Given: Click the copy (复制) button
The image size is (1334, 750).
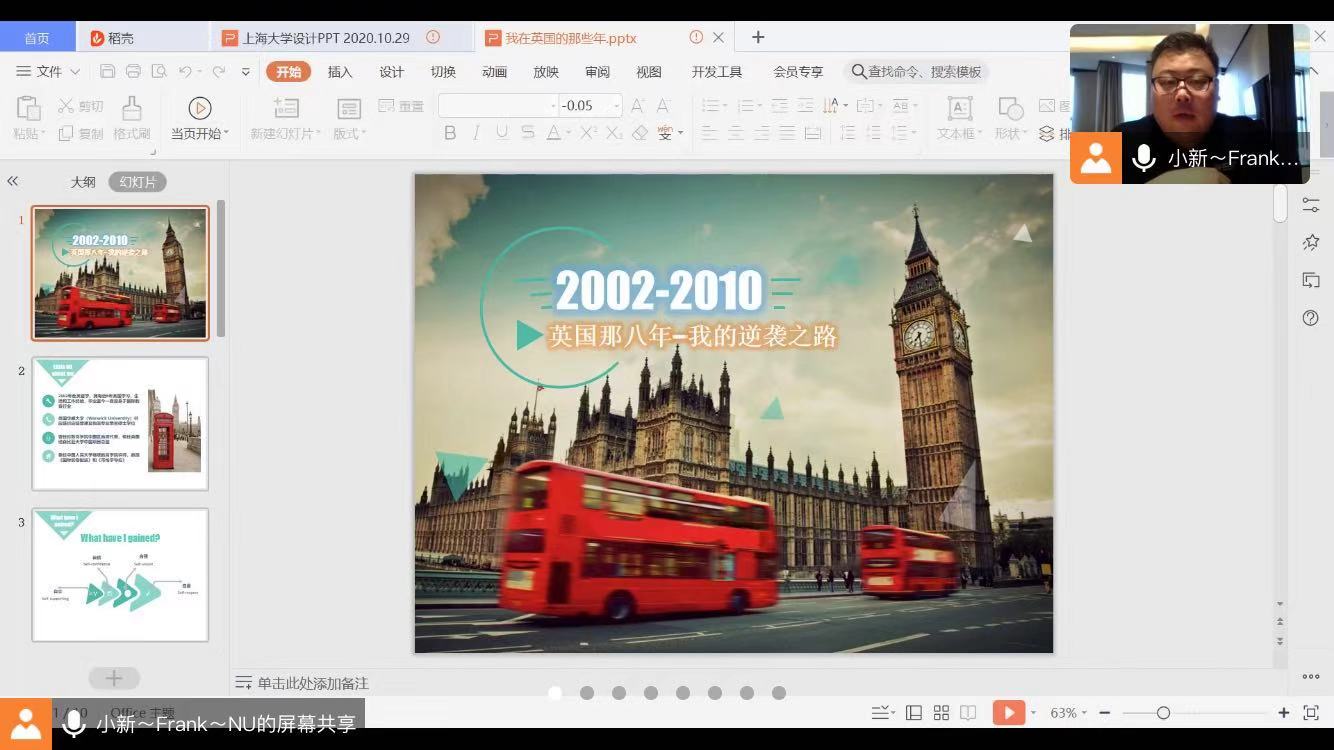Looking at the screenshot, I should click(x=80, y=133).
